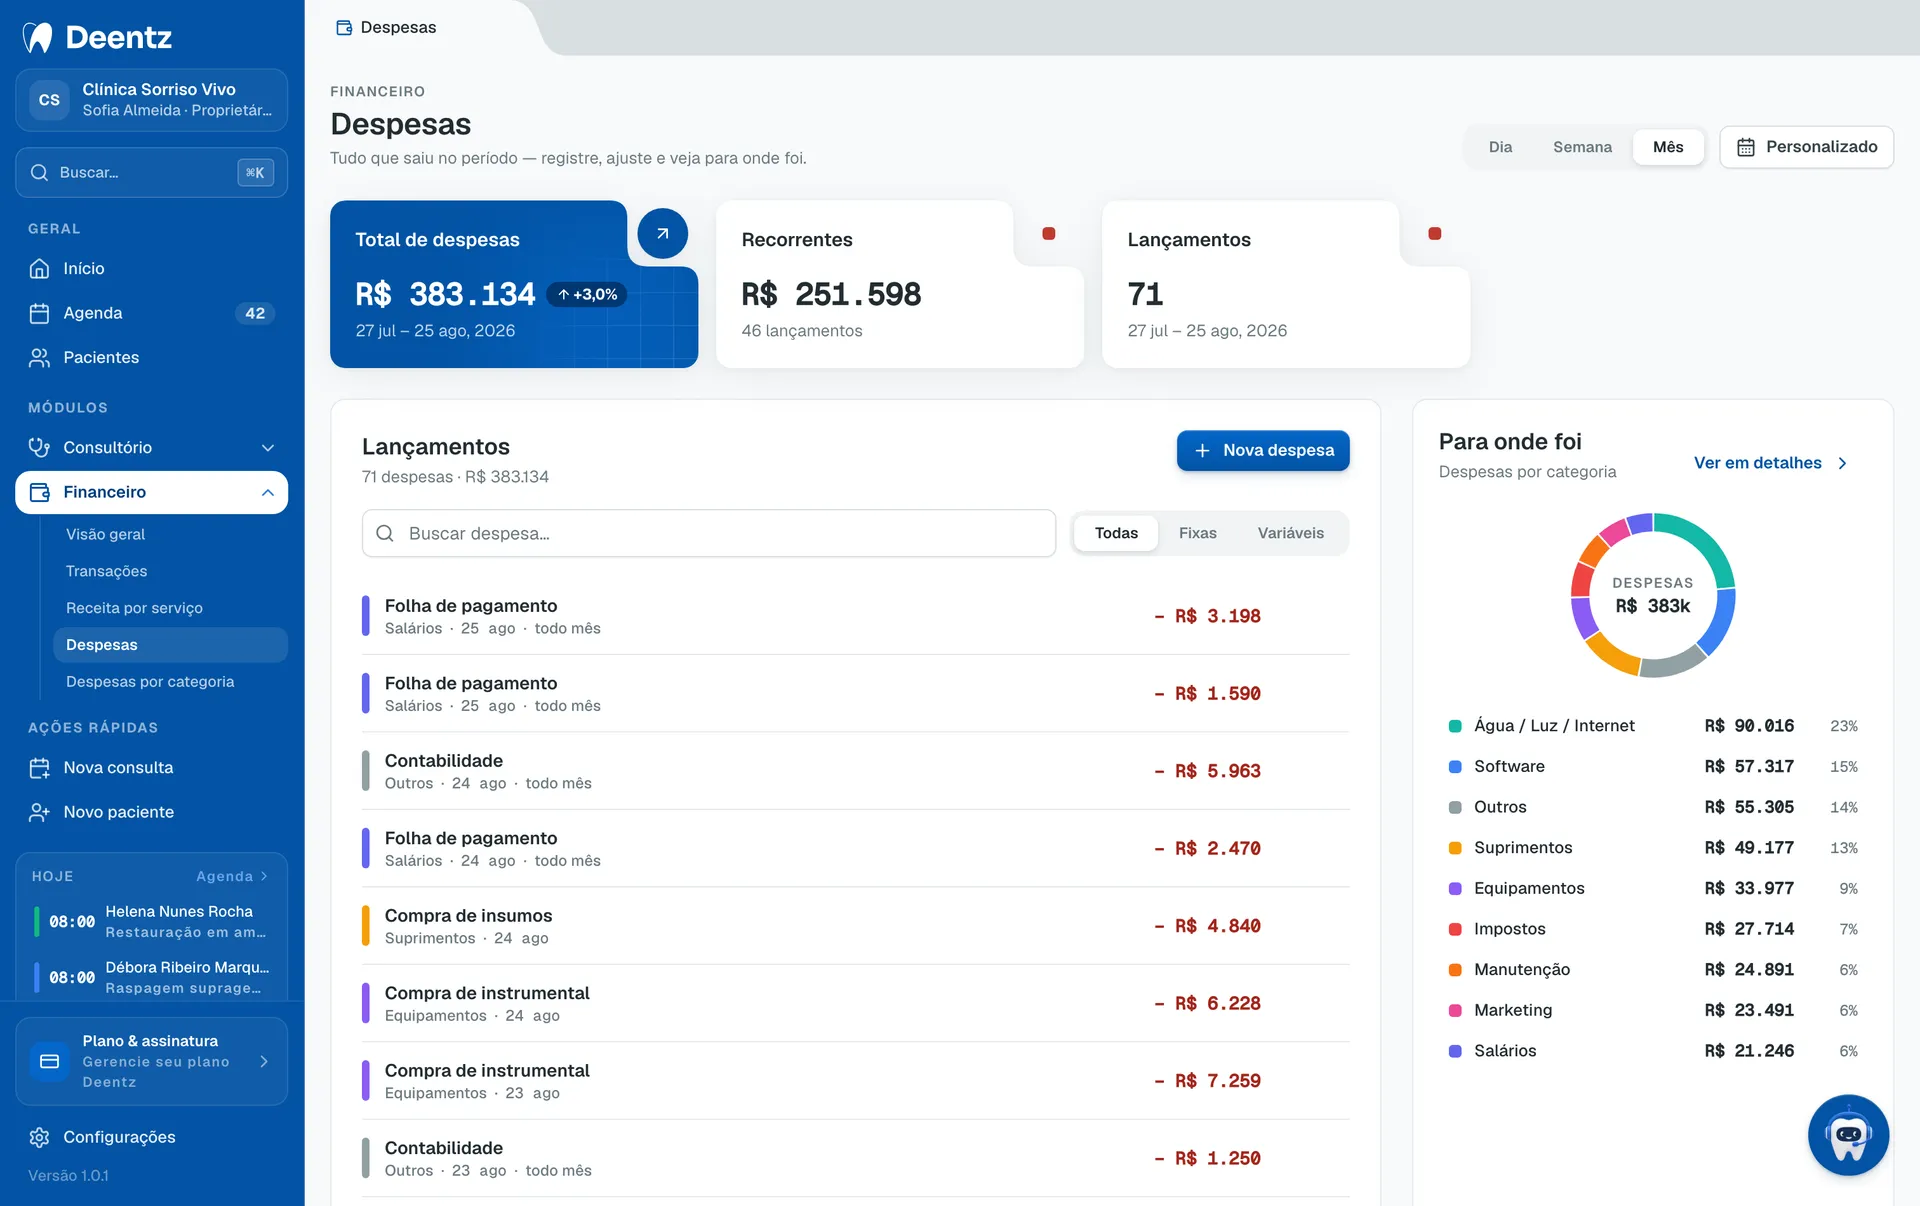The width and height of the screenshot is (1920, 1206).
Task: Click the arrow icon on Total de despesas
Action: [662, 234]
